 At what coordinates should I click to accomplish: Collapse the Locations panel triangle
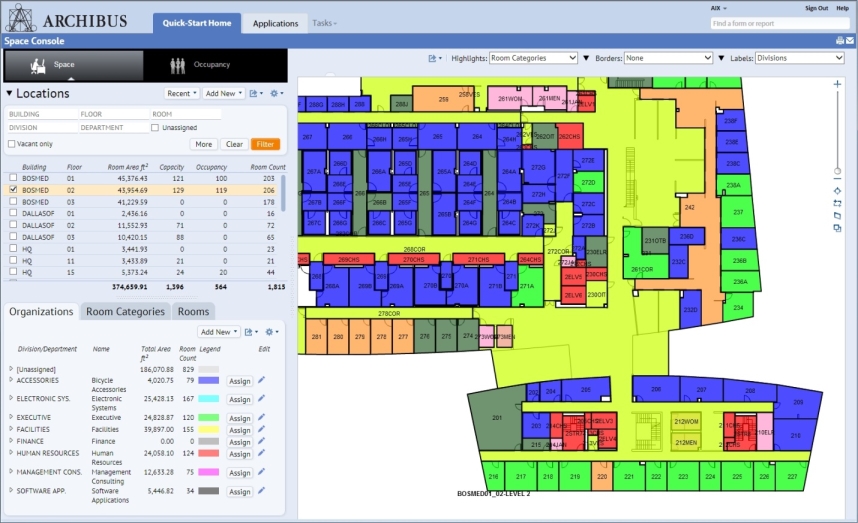coord(9,94)
